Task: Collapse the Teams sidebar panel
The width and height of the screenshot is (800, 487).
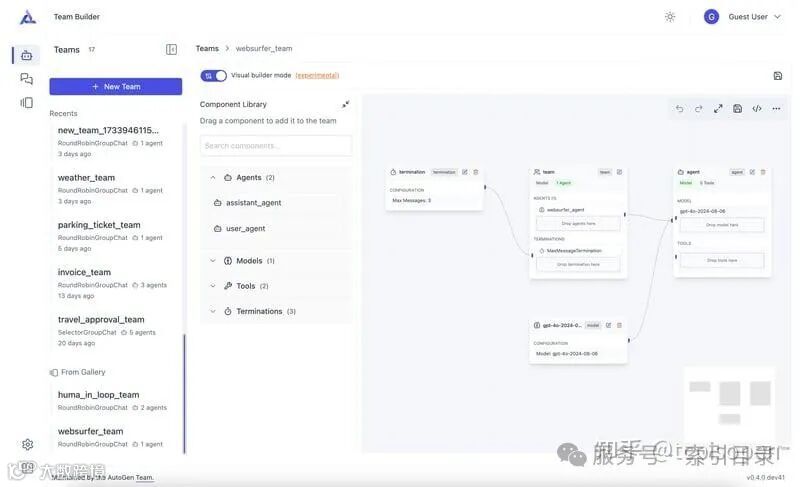Action: (x=171, y=49)
